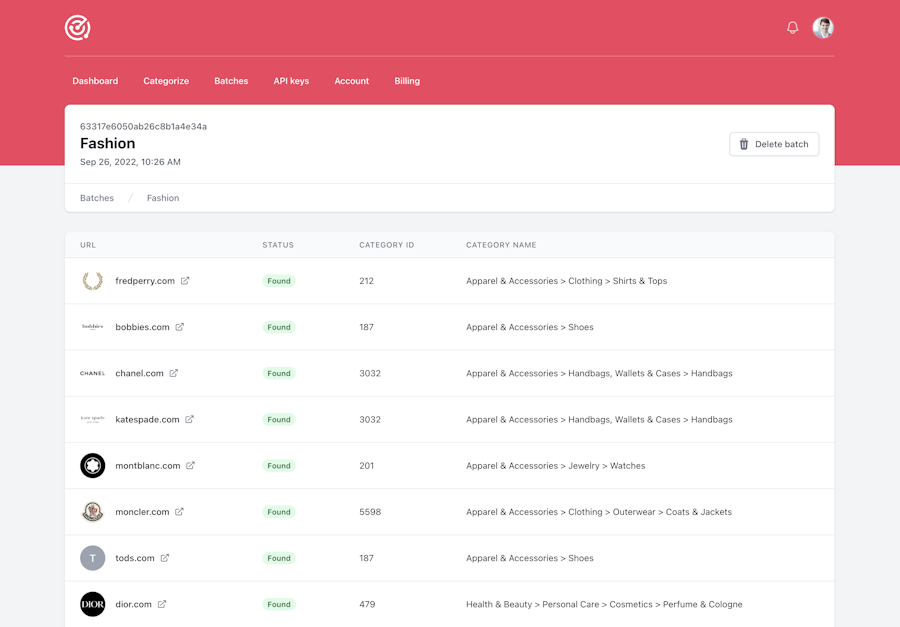The height and width of the screenshot is (627, 900).
Task: Open montblanc.com external link icon
Action: 191,466
